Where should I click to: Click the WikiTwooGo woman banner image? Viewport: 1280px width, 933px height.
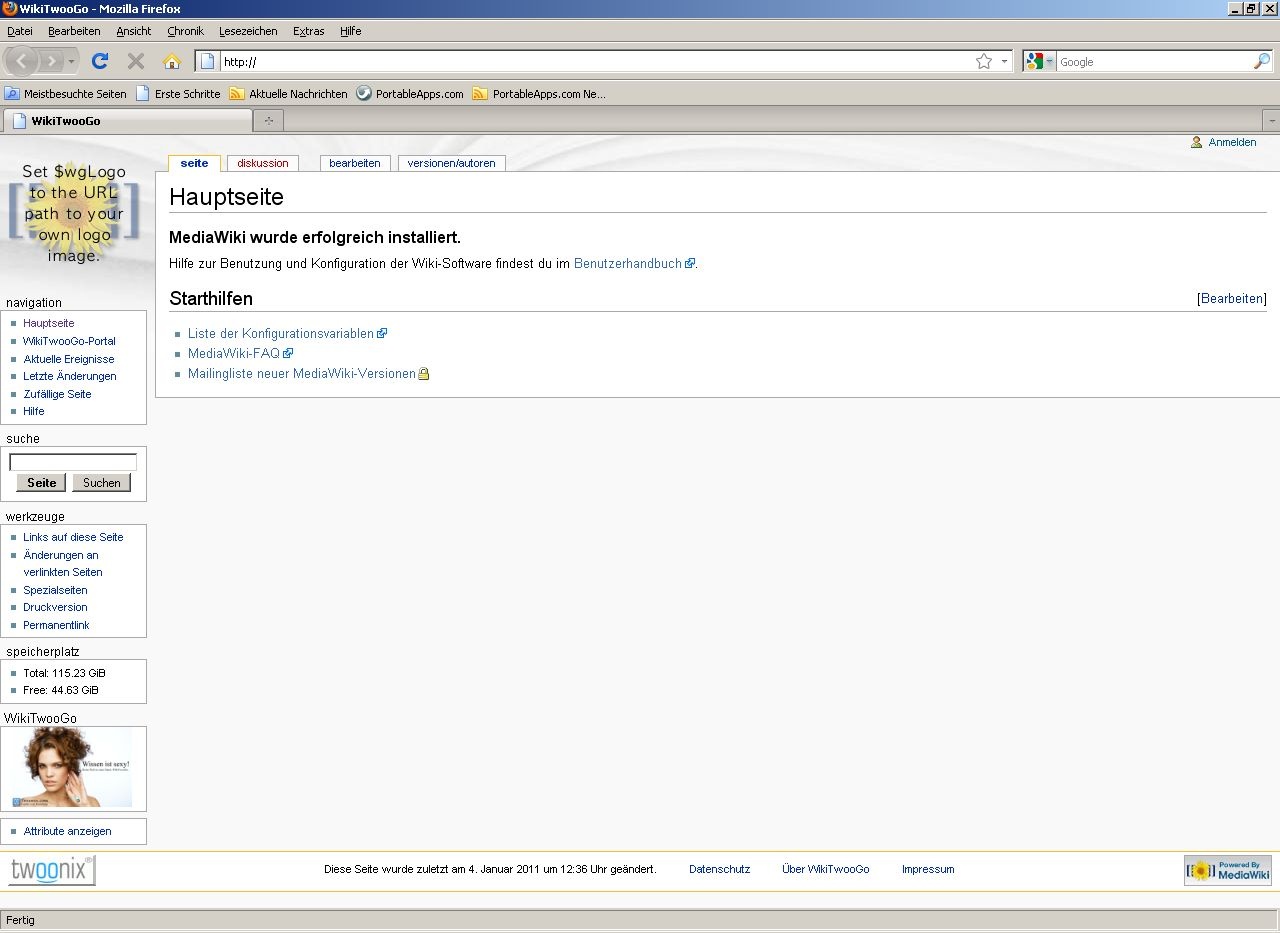pyautogui.click(x=73, y=768)
